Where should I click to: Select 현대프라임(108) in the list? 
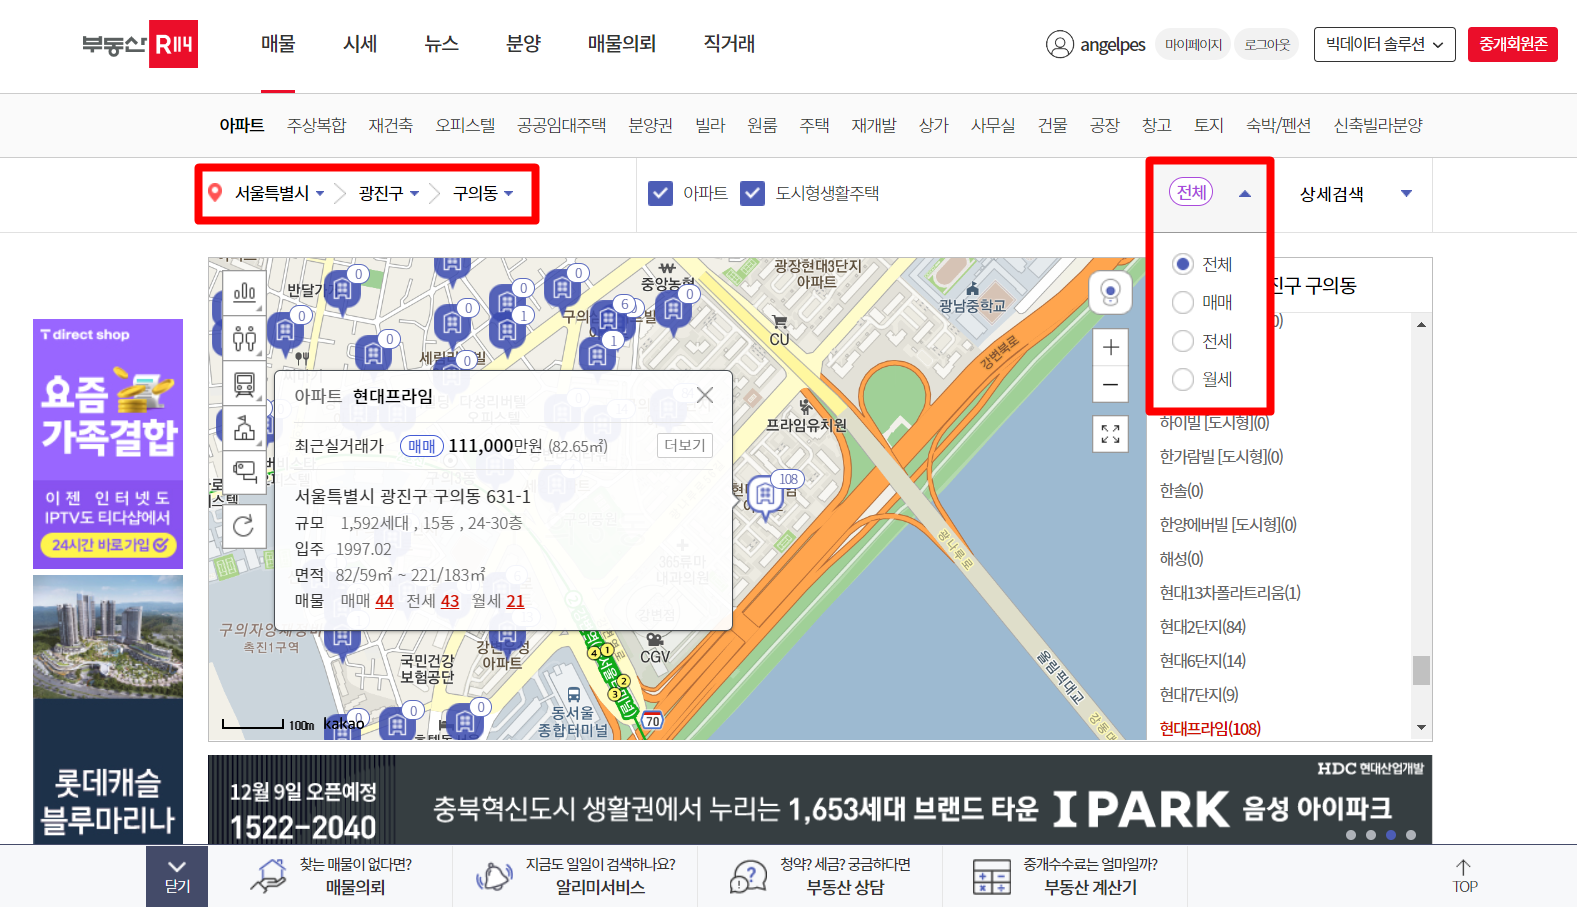point(1210,729)
